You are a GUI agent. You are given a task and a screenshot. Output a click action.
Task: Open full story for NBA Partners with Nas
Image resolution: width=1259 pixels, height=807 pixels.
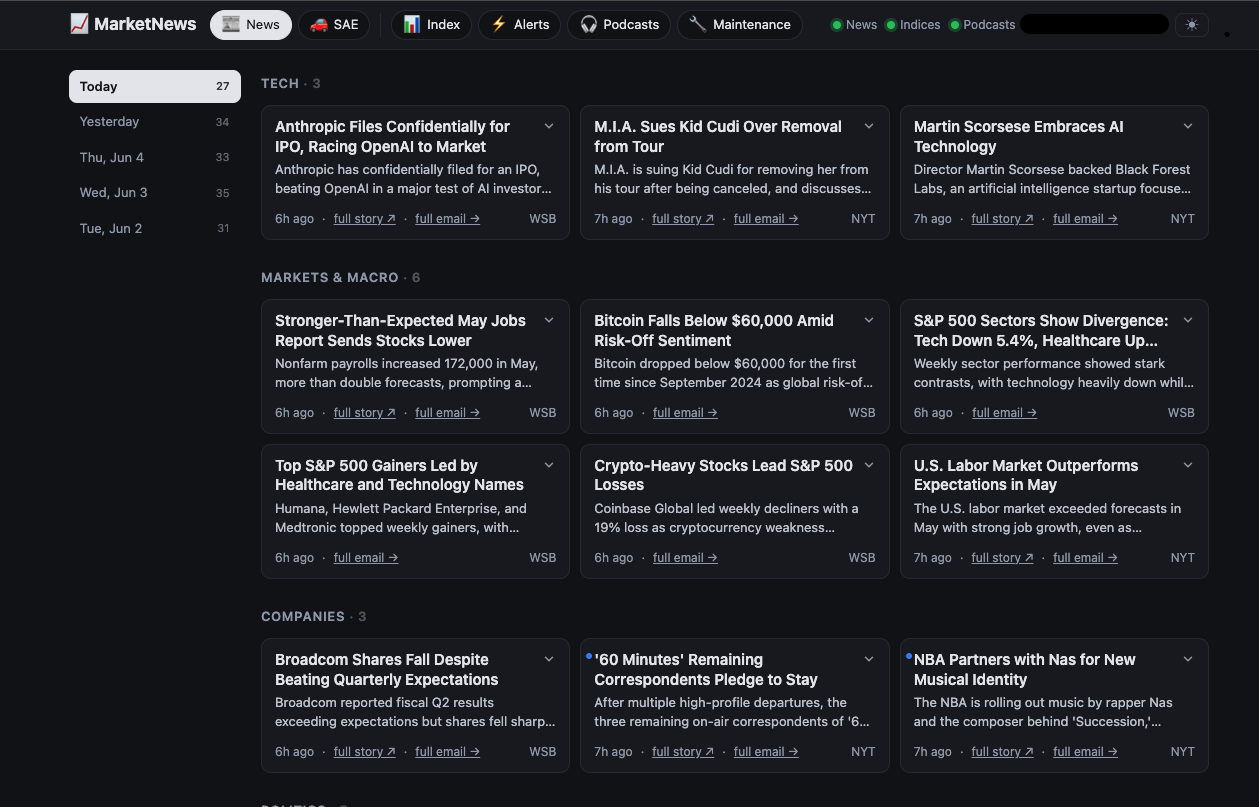click(x=1002, y=752)
